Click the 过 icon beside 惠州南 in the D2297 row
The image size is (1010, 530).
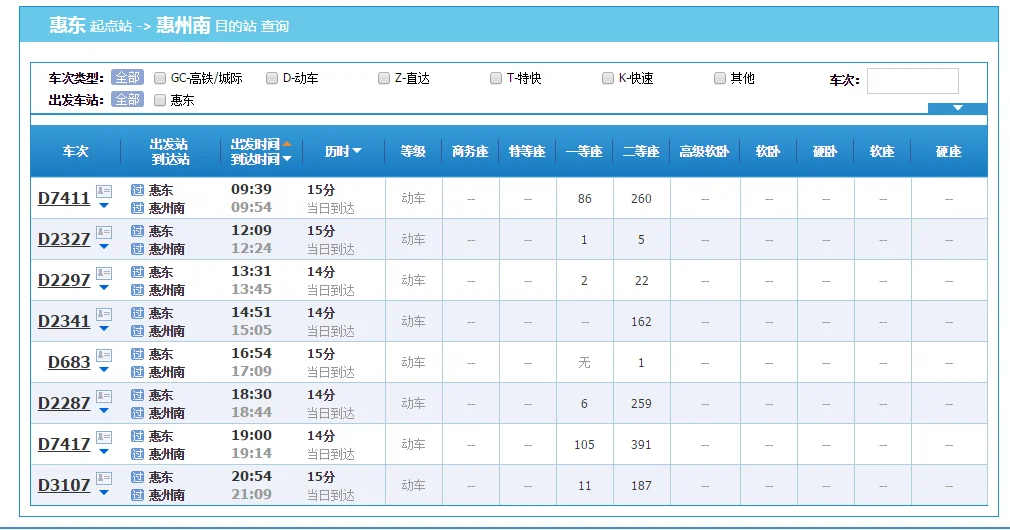click(x=137, y=290)
